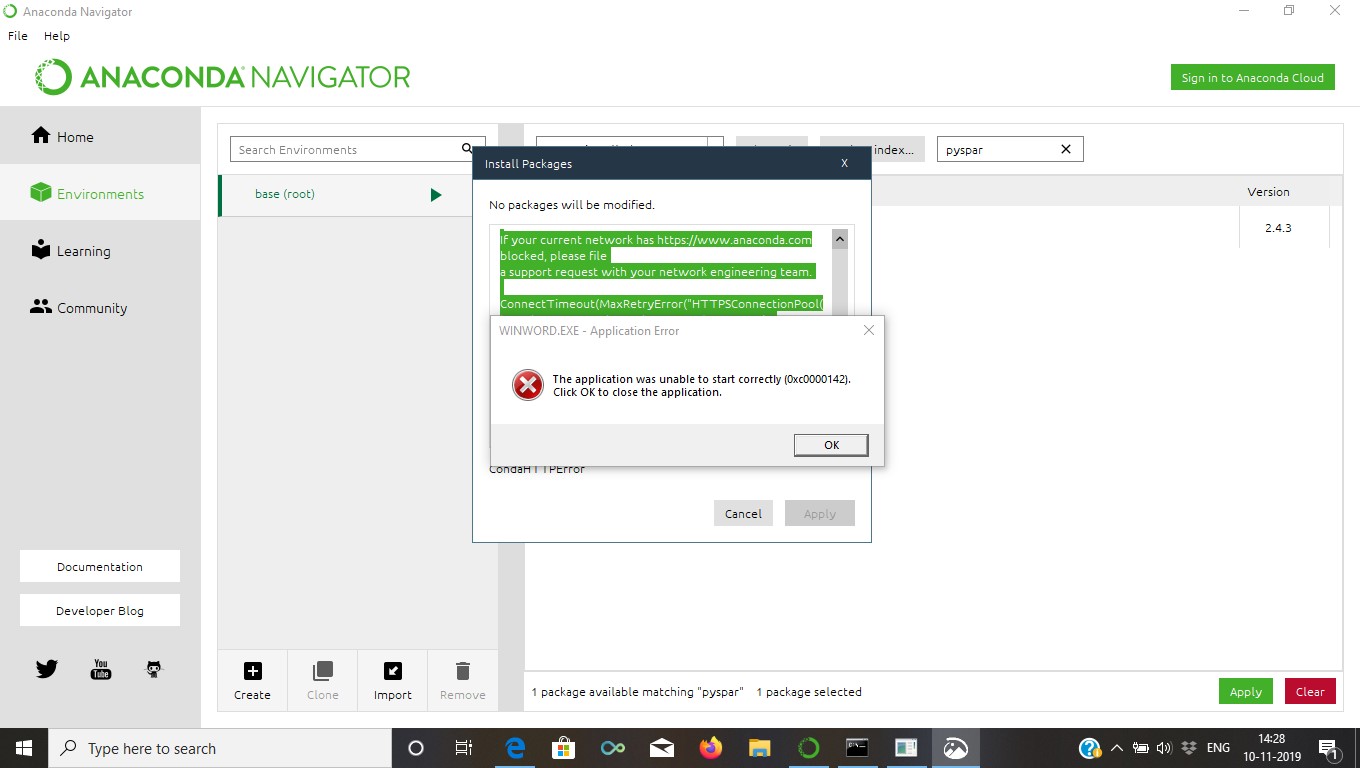This screenshot has height=768, width=1360.
Task: Click the ENG language indicator
Action: tap(1218, 748)
